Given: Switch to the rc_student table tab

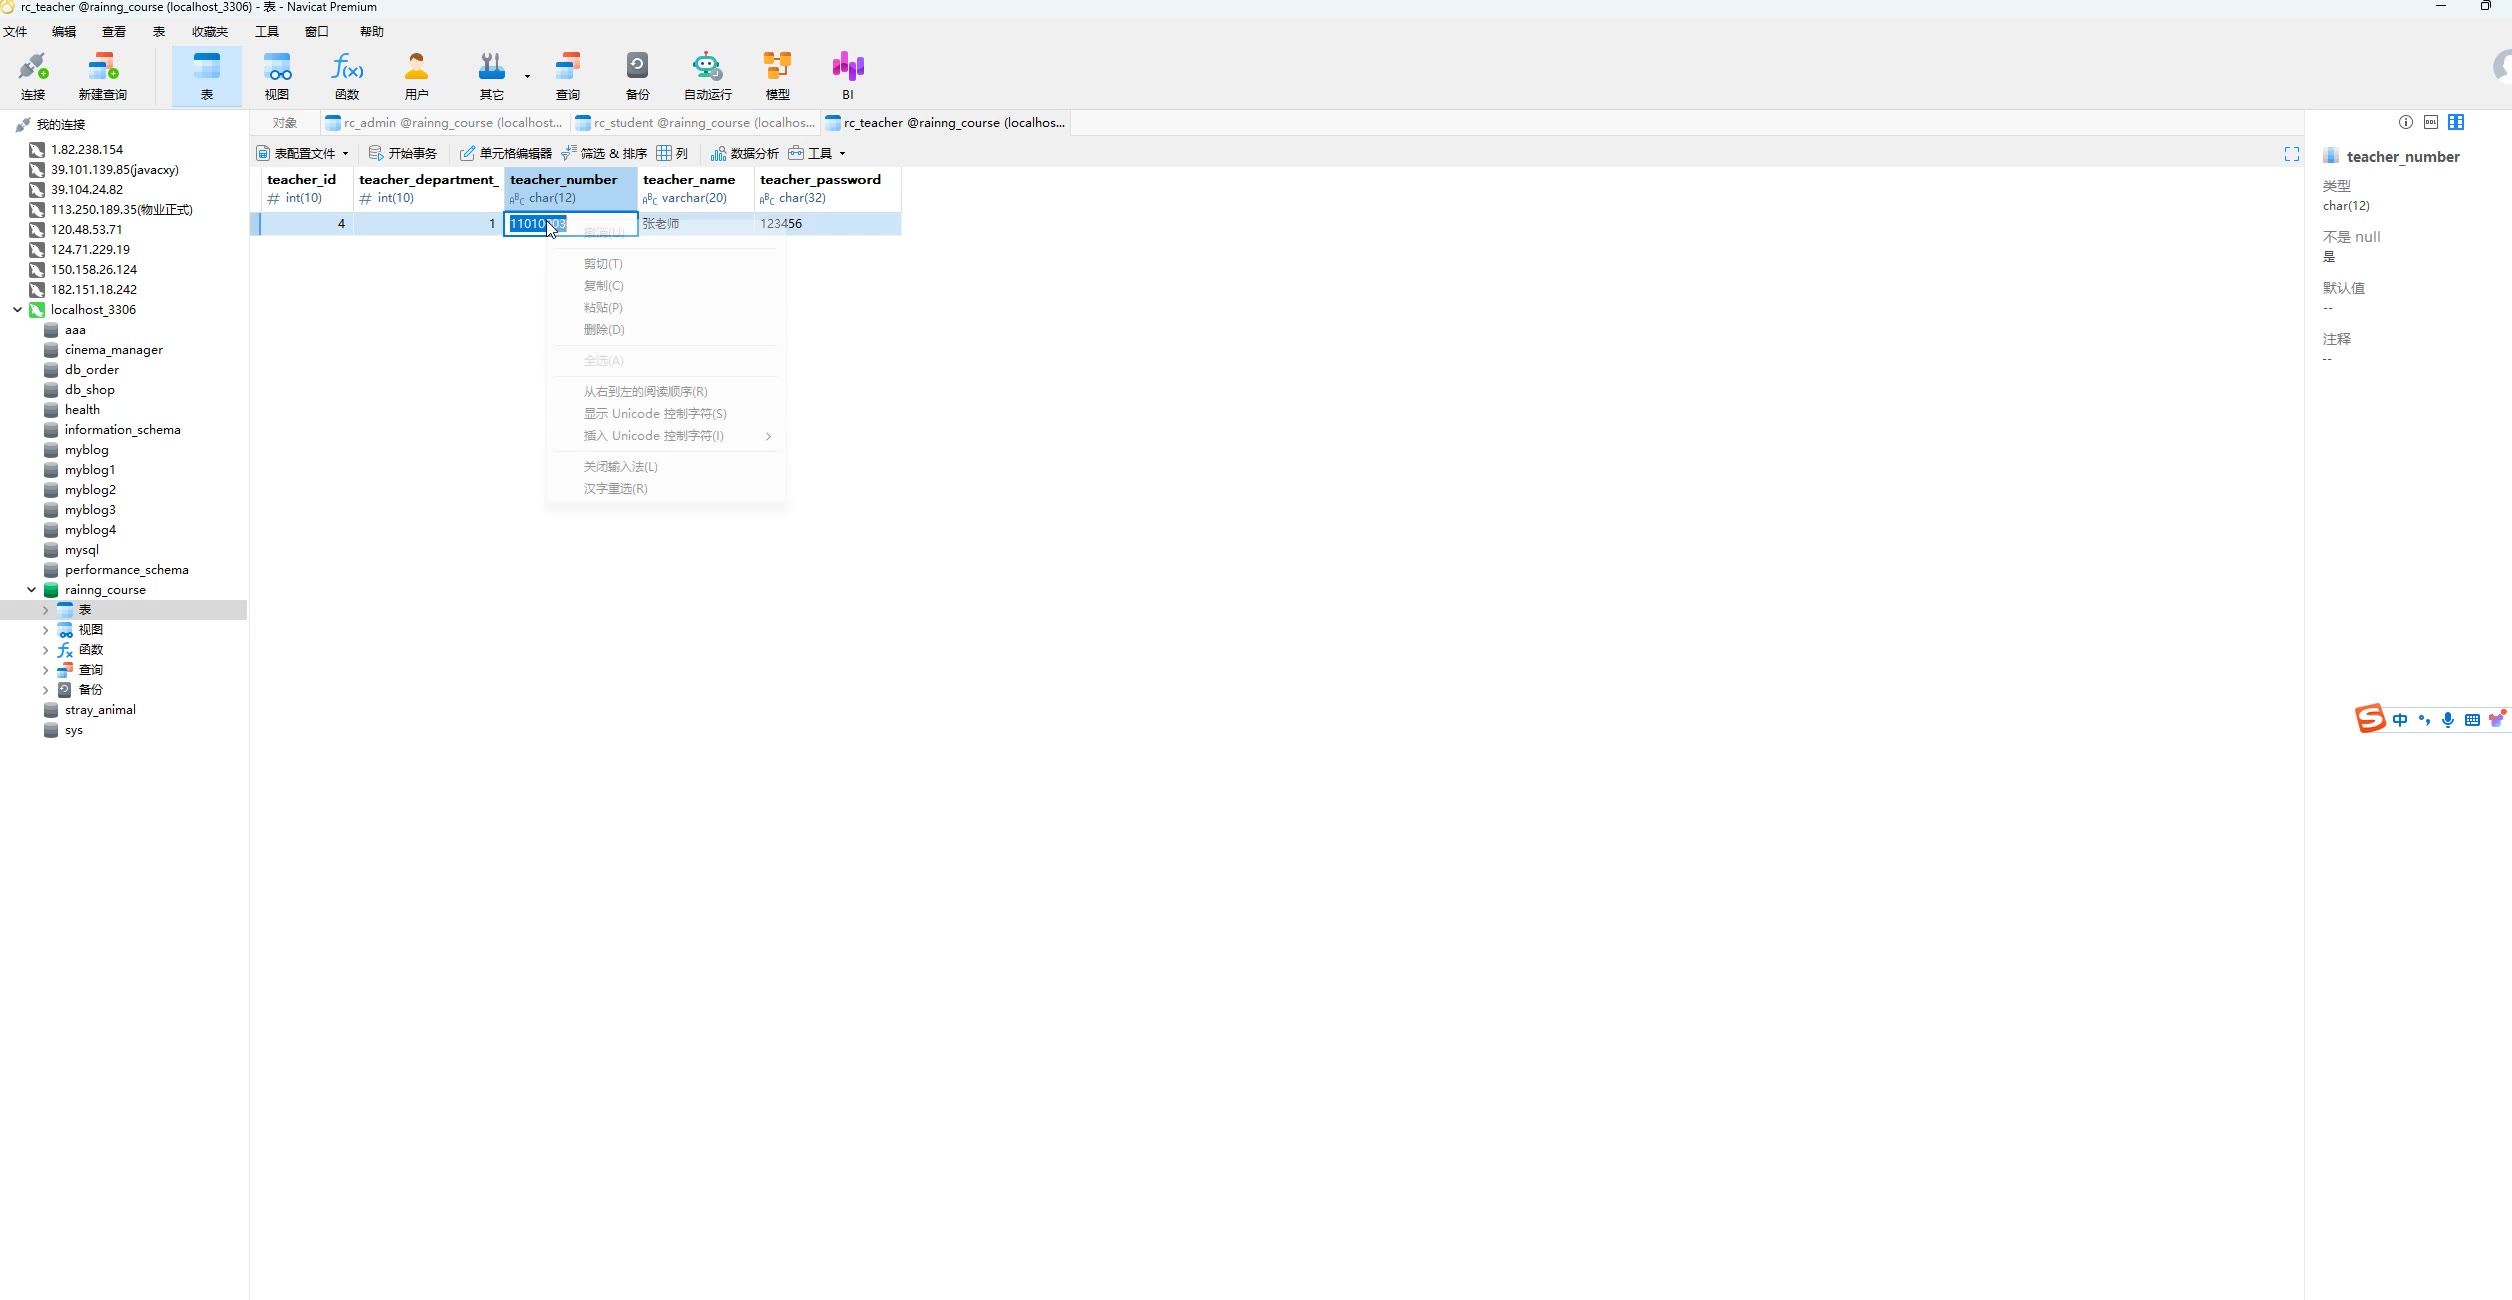Looking at the screenshot, I should [696, 123].
